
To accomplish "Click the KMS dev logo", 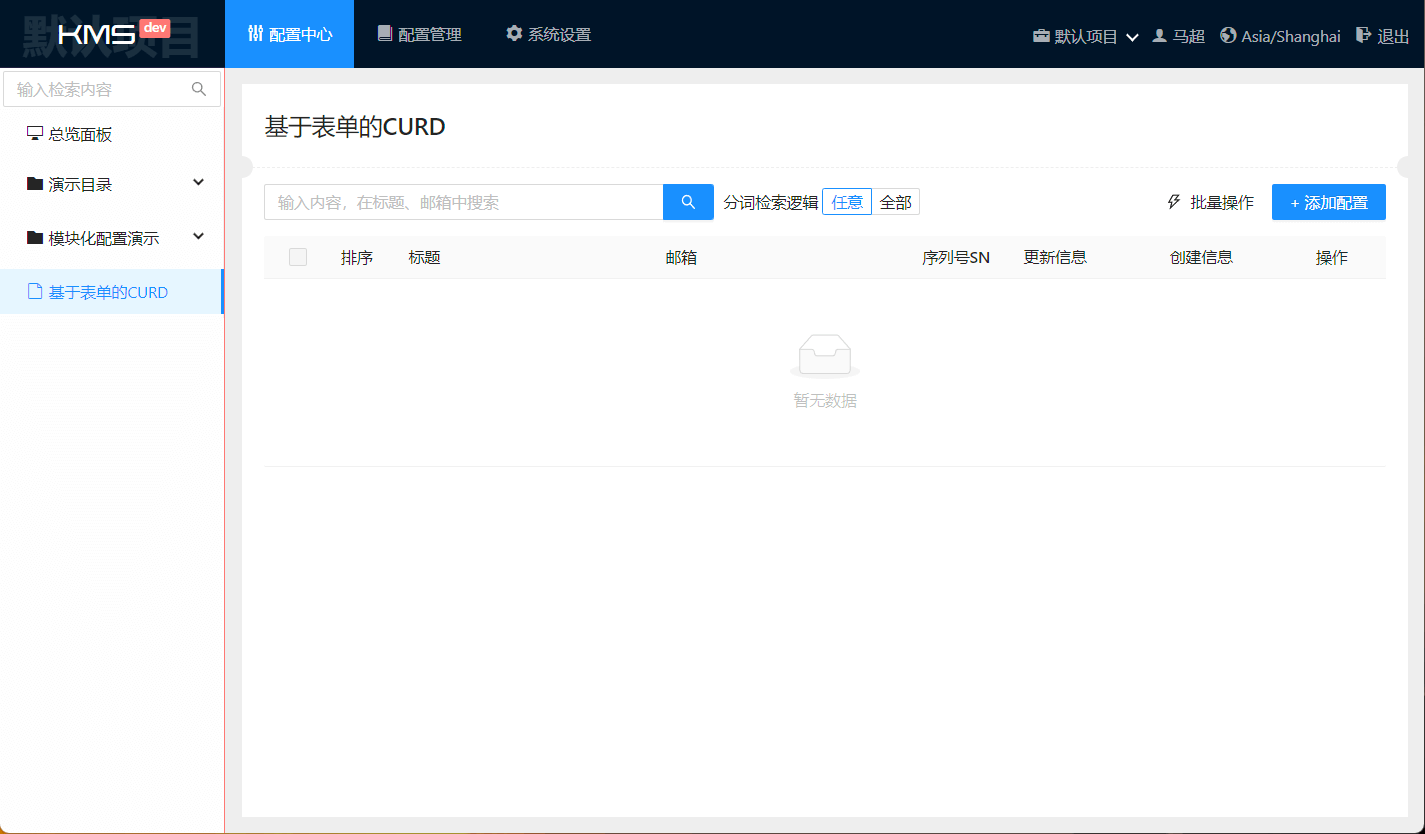I will [x=112, y=34].
